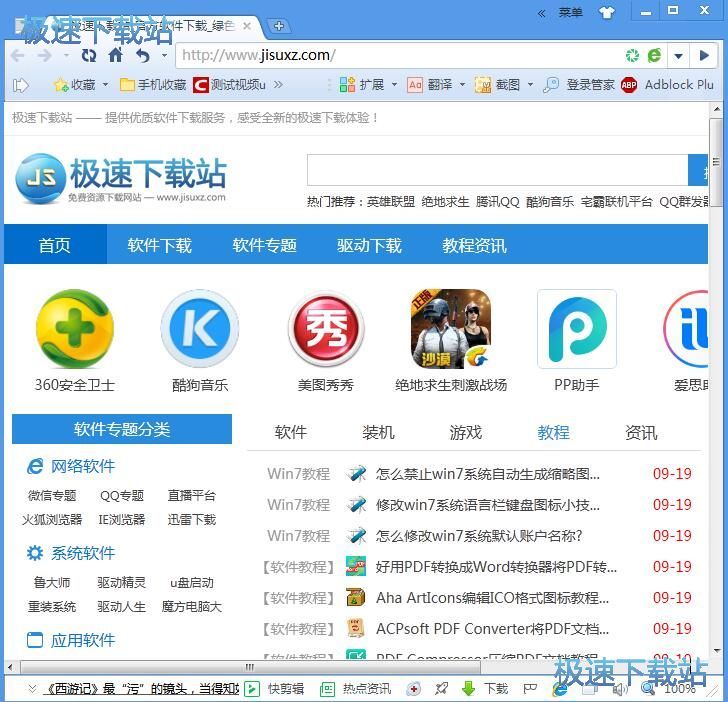Click the vertical scrollbar thumb
Screen dimensions: 728x702
(715, 162)
